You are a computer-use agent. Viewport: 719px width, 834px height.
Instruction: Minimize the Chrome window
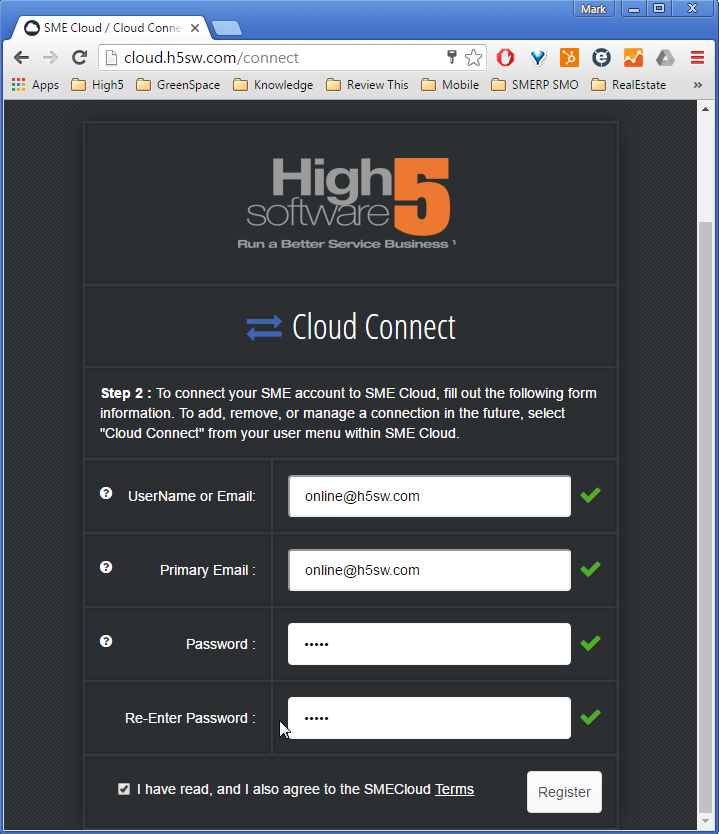click(x=634, y=9)
